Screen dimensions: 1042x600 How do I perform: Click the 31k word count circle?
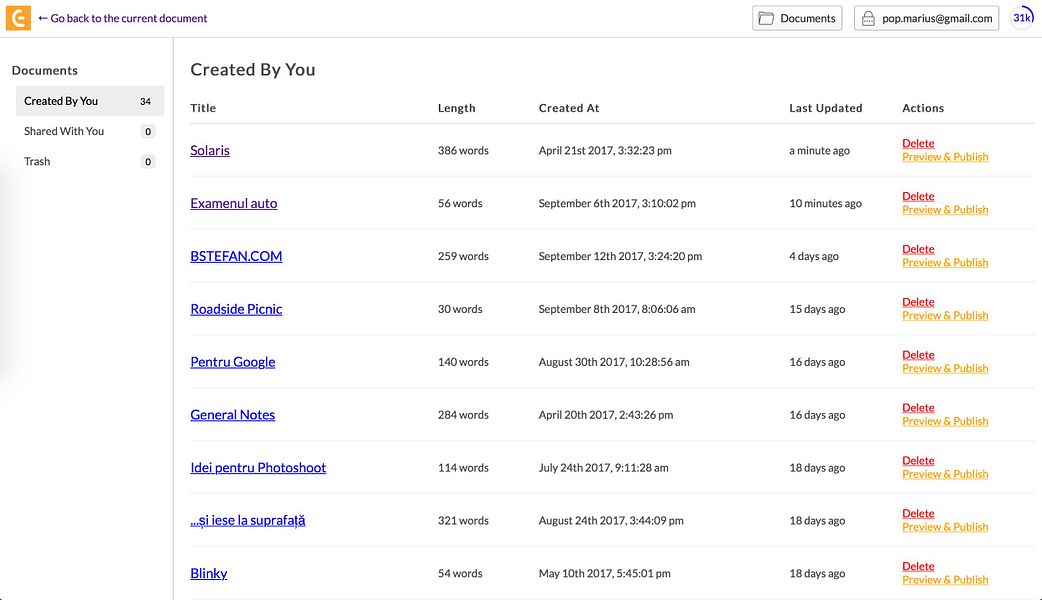[x=1022, y=18]
